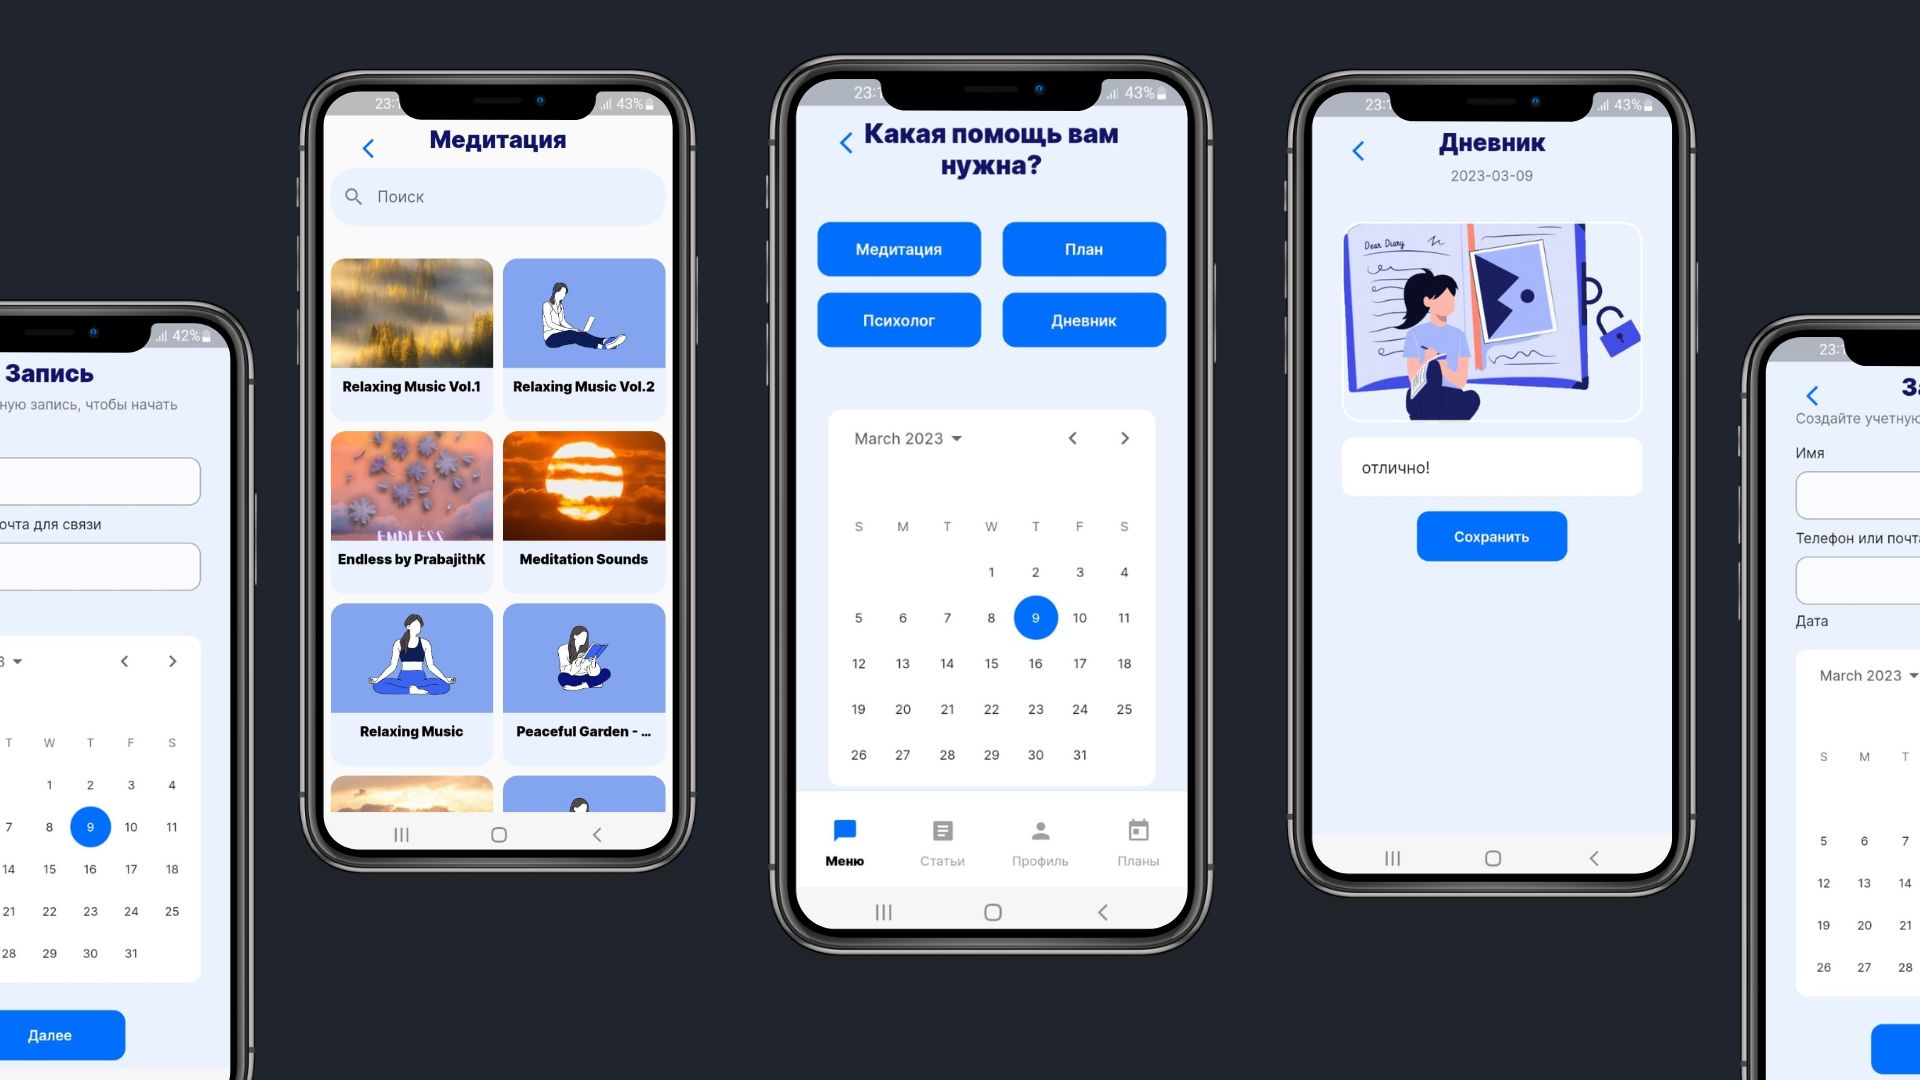Click date 9 on the March 2023 calendar
1920x1080 pixels.
pos(1035,617)
